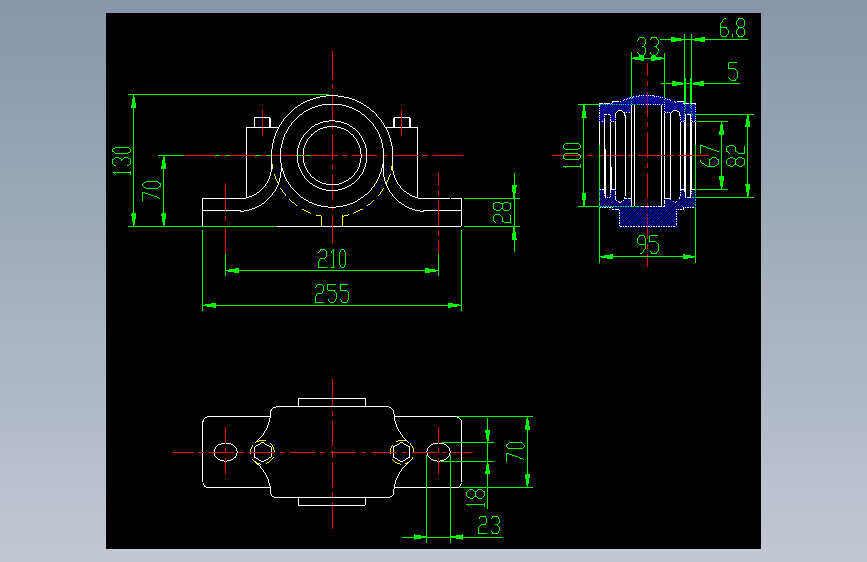This screenshot has width=867, height=562.
Task: Click the 130 height dimension text
Action: [122, 161]
